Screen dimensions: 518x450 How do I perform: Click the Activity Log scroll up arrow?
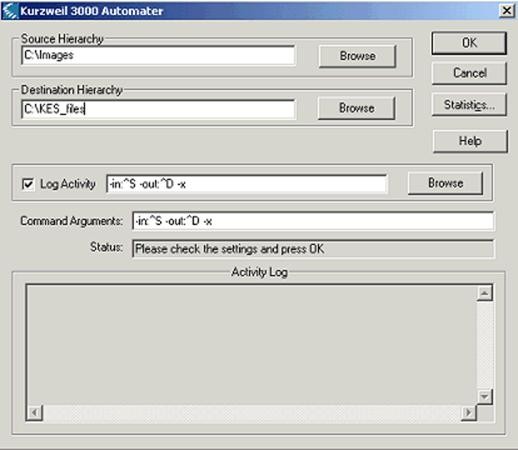point(484,293)
